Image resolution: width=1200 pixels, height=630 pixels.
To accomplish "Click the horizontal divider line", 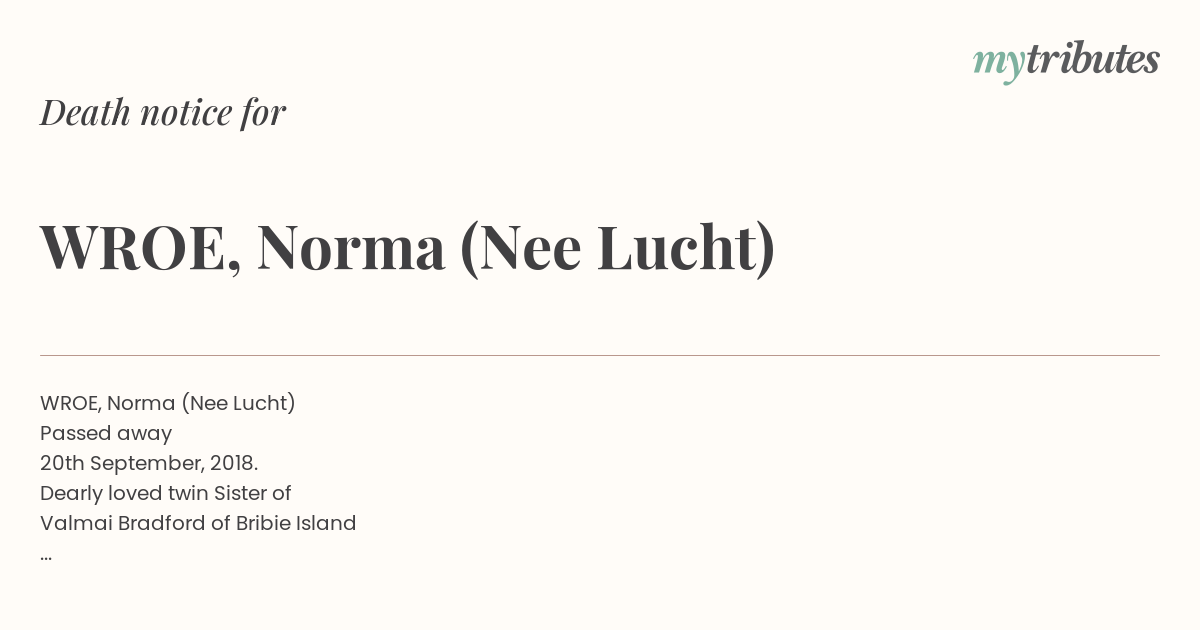I will coord(600,355).
